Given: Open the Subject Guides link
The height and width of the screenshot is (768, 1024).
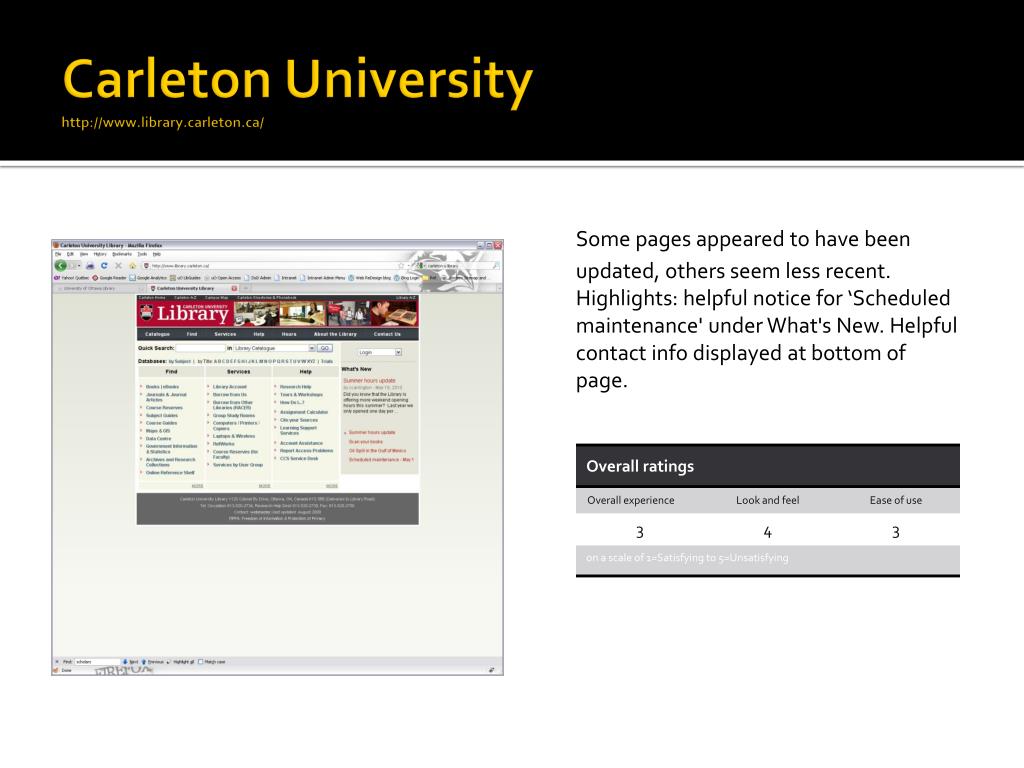Looking at the screenshot, I should [161, 415].
